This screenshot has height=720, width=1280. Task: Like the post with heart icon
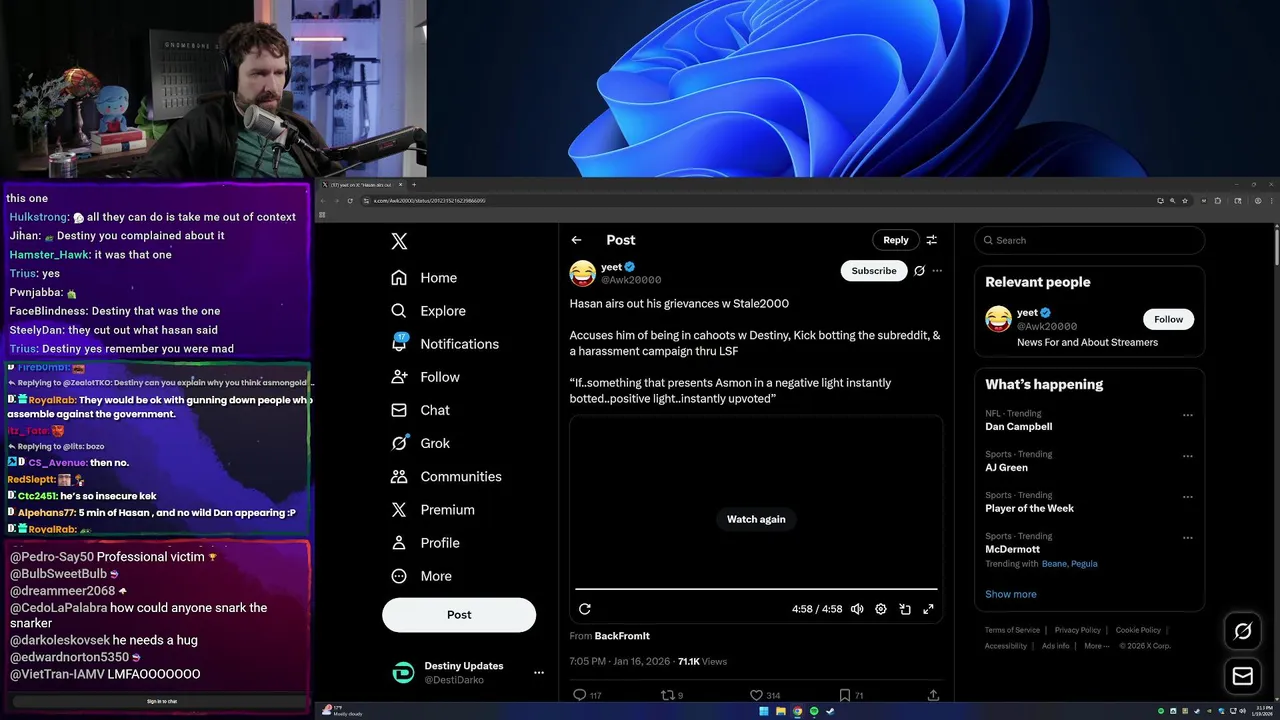(x=757, y=695)
